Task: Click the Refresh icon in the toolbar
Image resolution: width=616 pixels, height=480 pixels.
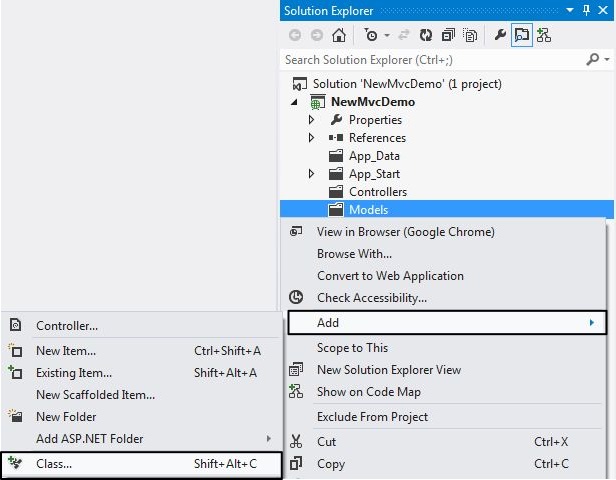Action: pos(426,35)
